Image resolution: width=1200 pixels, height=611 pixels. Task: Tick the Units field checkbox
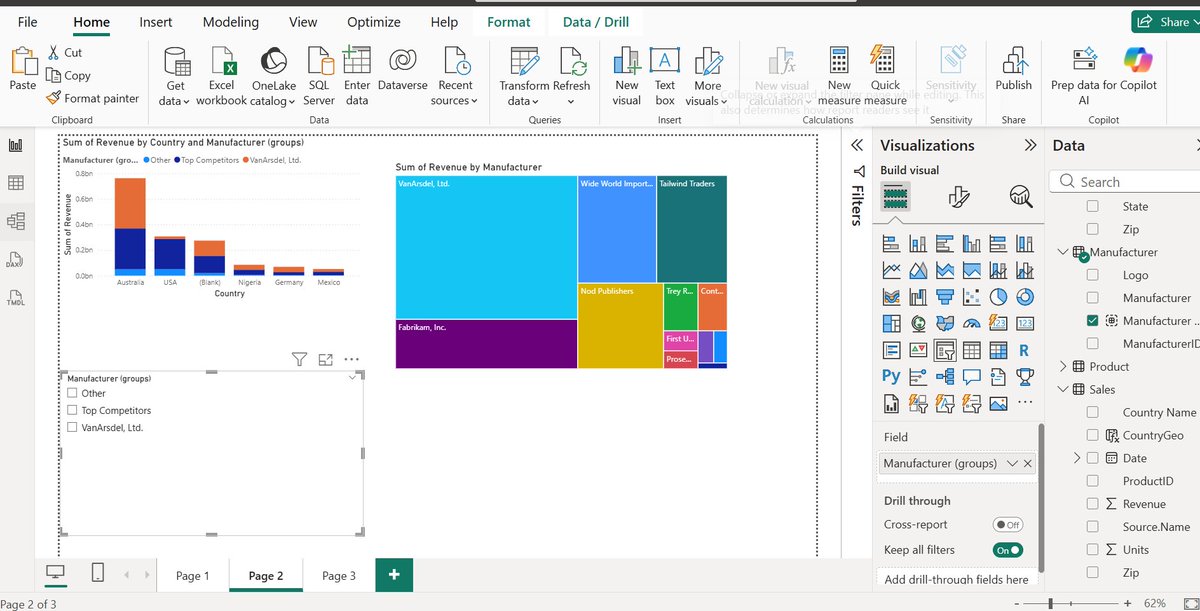click(x=1092, y=549)
